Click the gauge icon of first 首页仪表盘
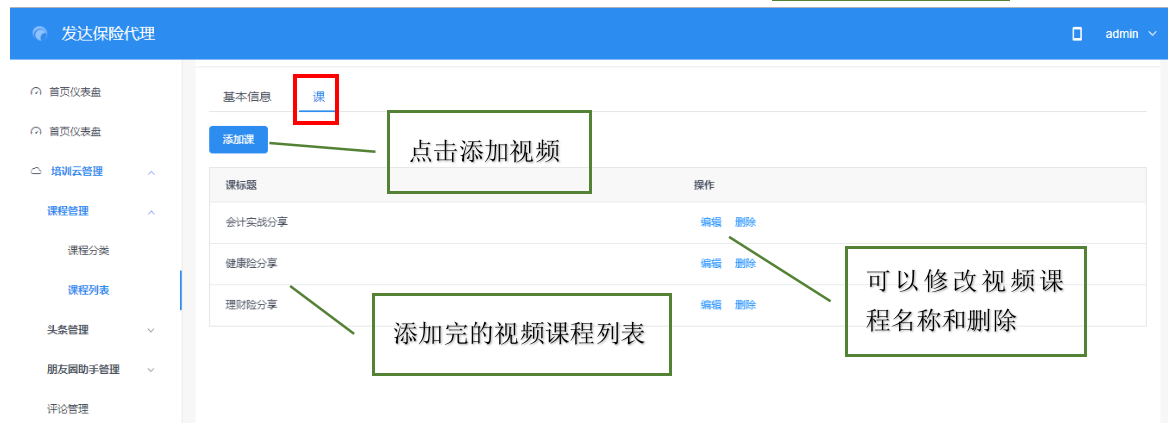Screen dimensions: 1168x424 (x=36, y=92)
